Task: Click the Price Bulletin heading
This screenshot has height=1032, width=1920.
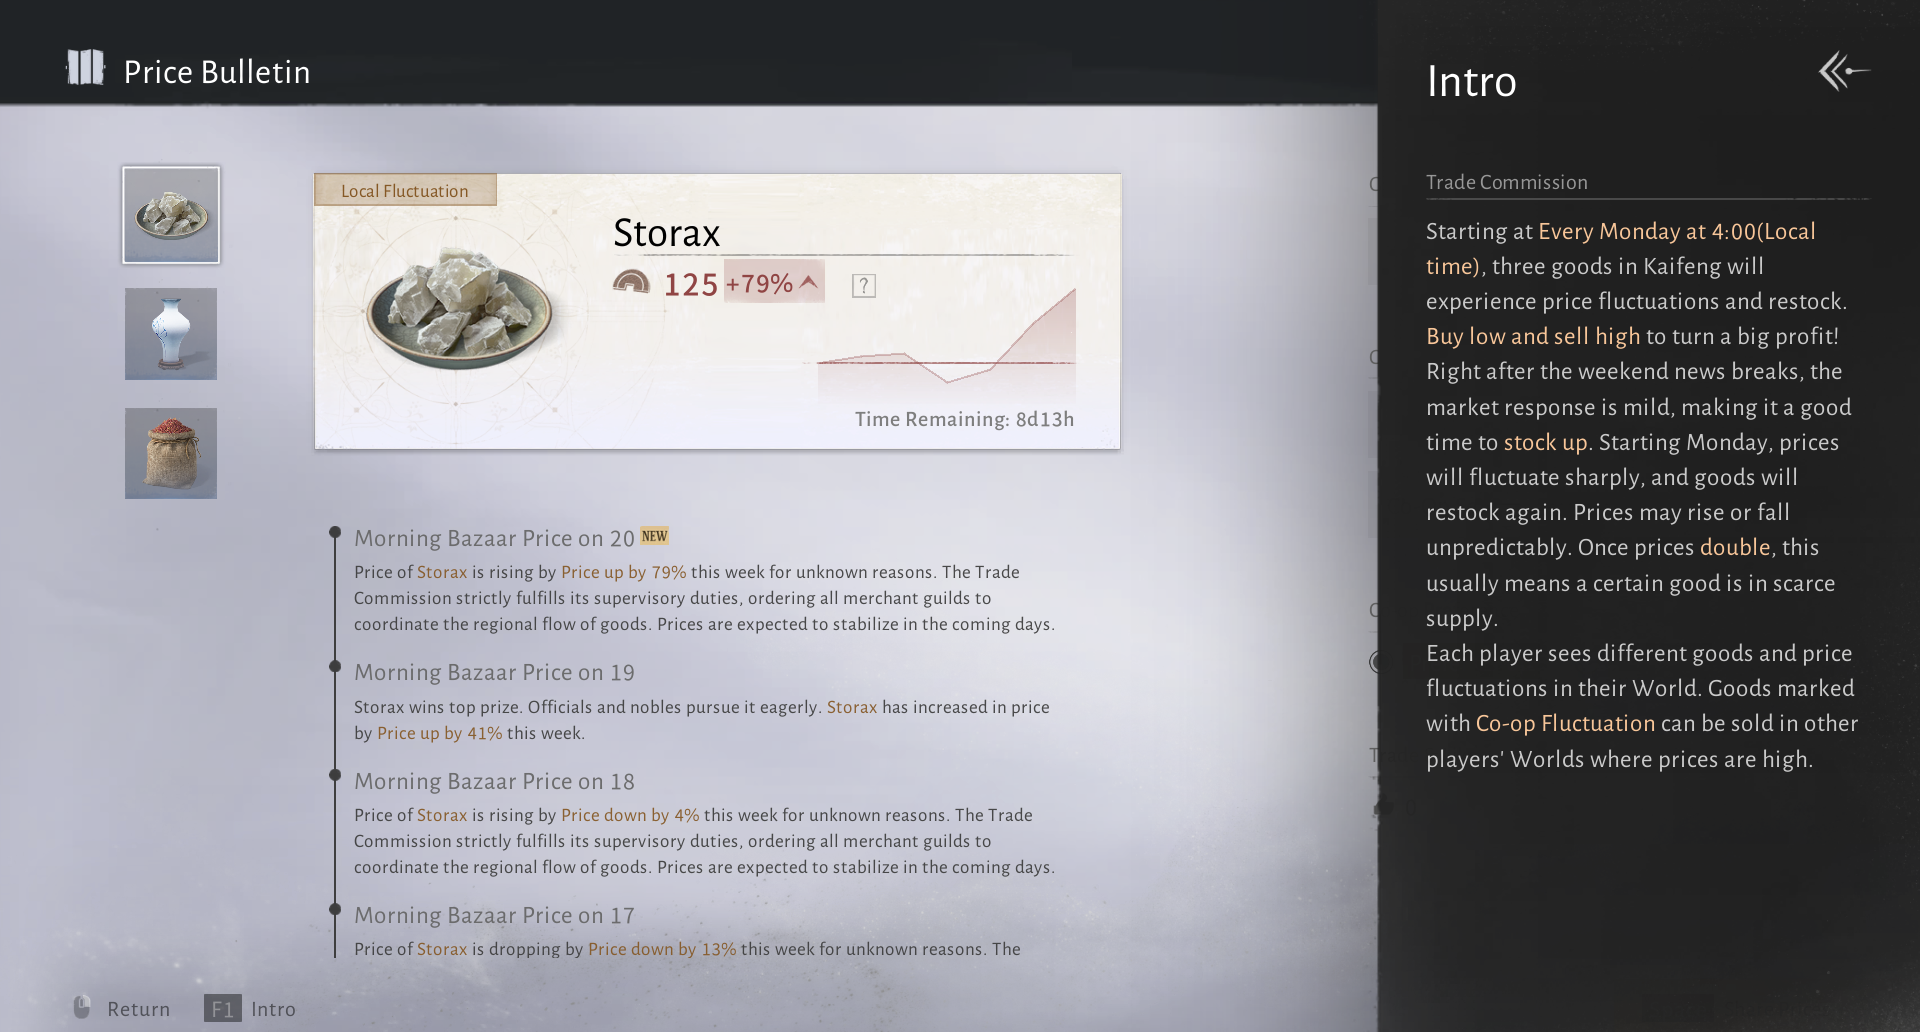Action: pos(217,72)
